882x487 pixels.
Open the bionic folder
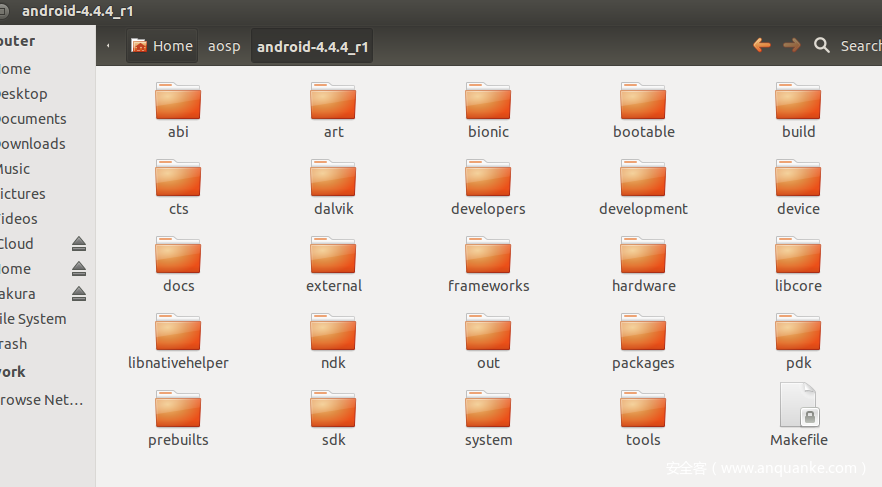488,103
